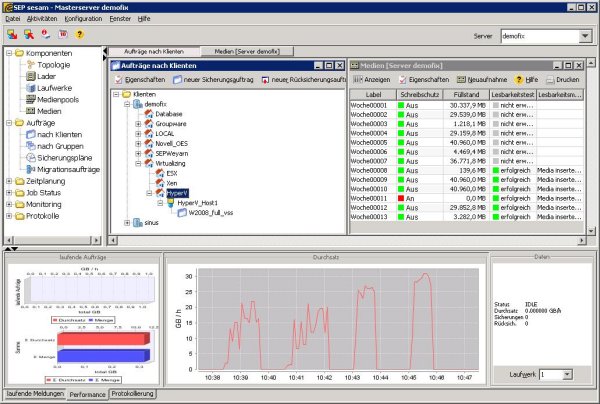Select the Woche00011 media row
The image size is (600, 404).
467,198
